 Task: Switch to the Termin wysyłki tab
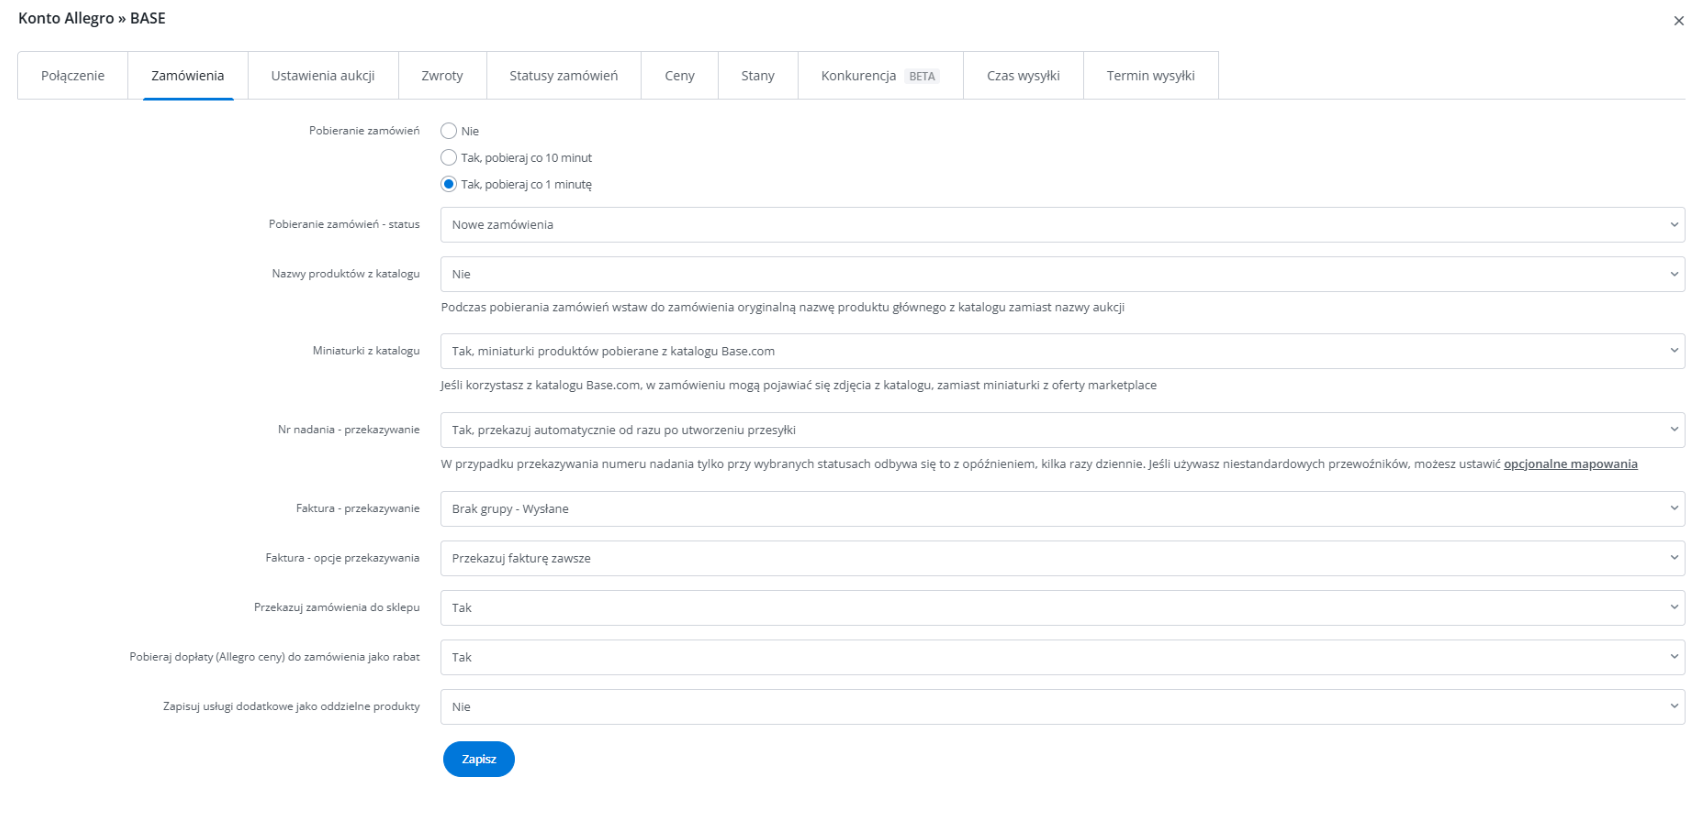point(1150,76)
